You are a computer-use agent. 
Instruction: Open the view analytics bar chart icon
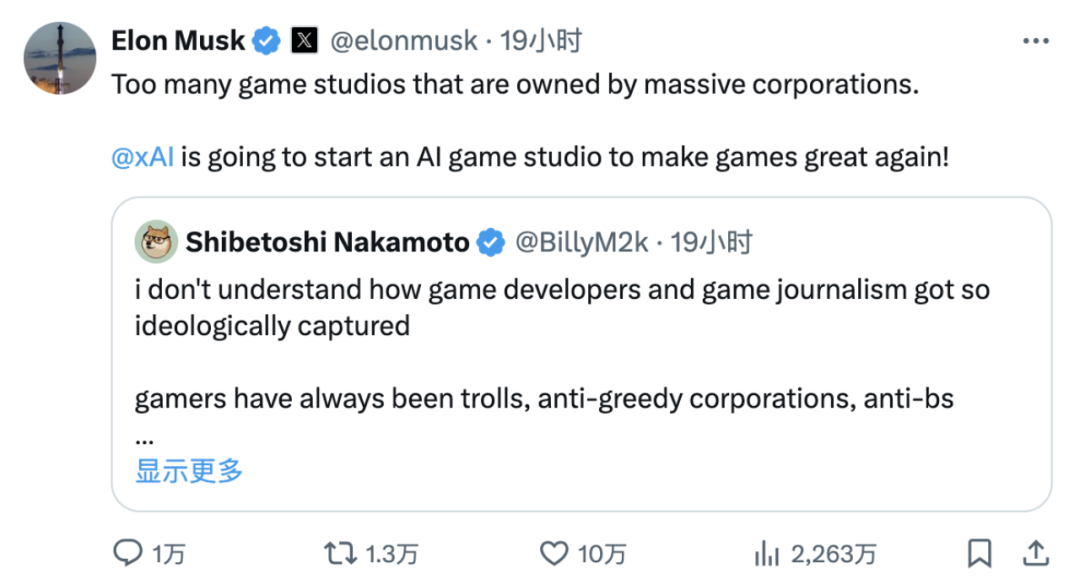point(767,552)
